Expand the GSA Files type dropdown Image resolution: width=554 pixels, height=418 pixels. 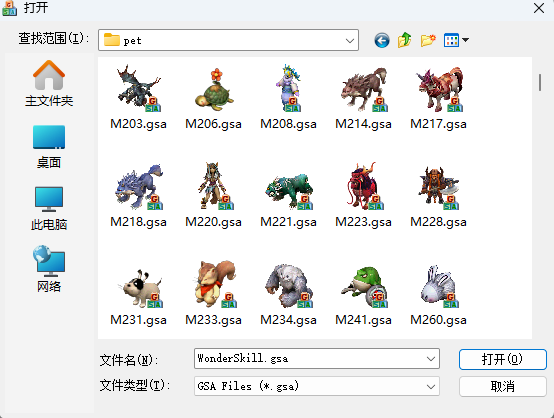(431, 387)
